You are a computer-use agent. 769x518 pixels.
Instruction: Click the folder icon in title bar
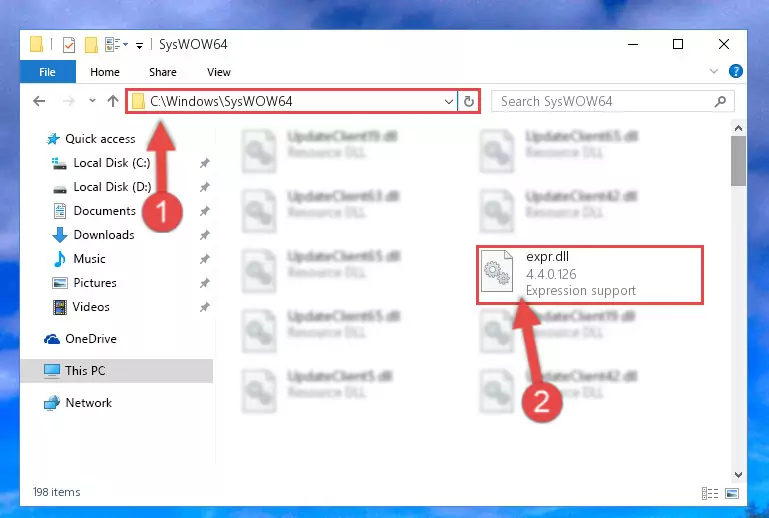click(37, 44)
